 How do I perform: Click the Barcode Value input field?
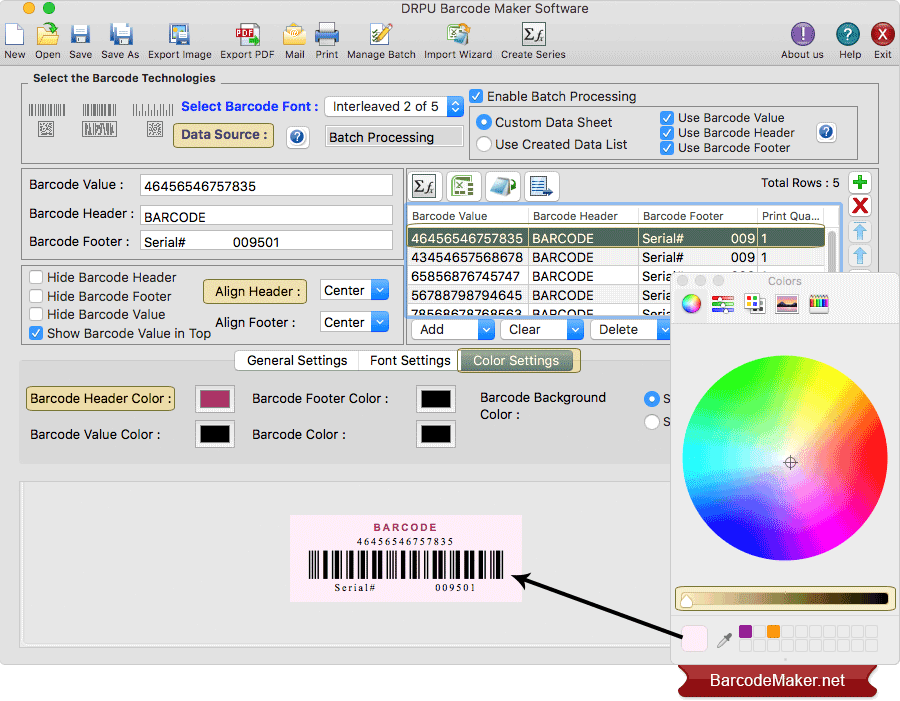266,185
